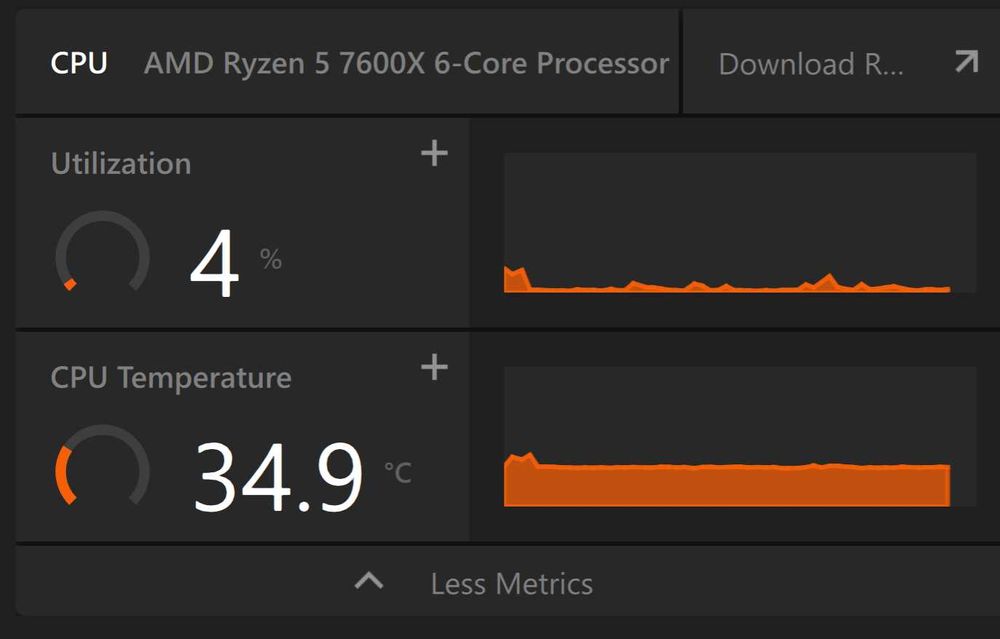
Task: Click the flat middle of the utilization graph
Action: point(740,288)
